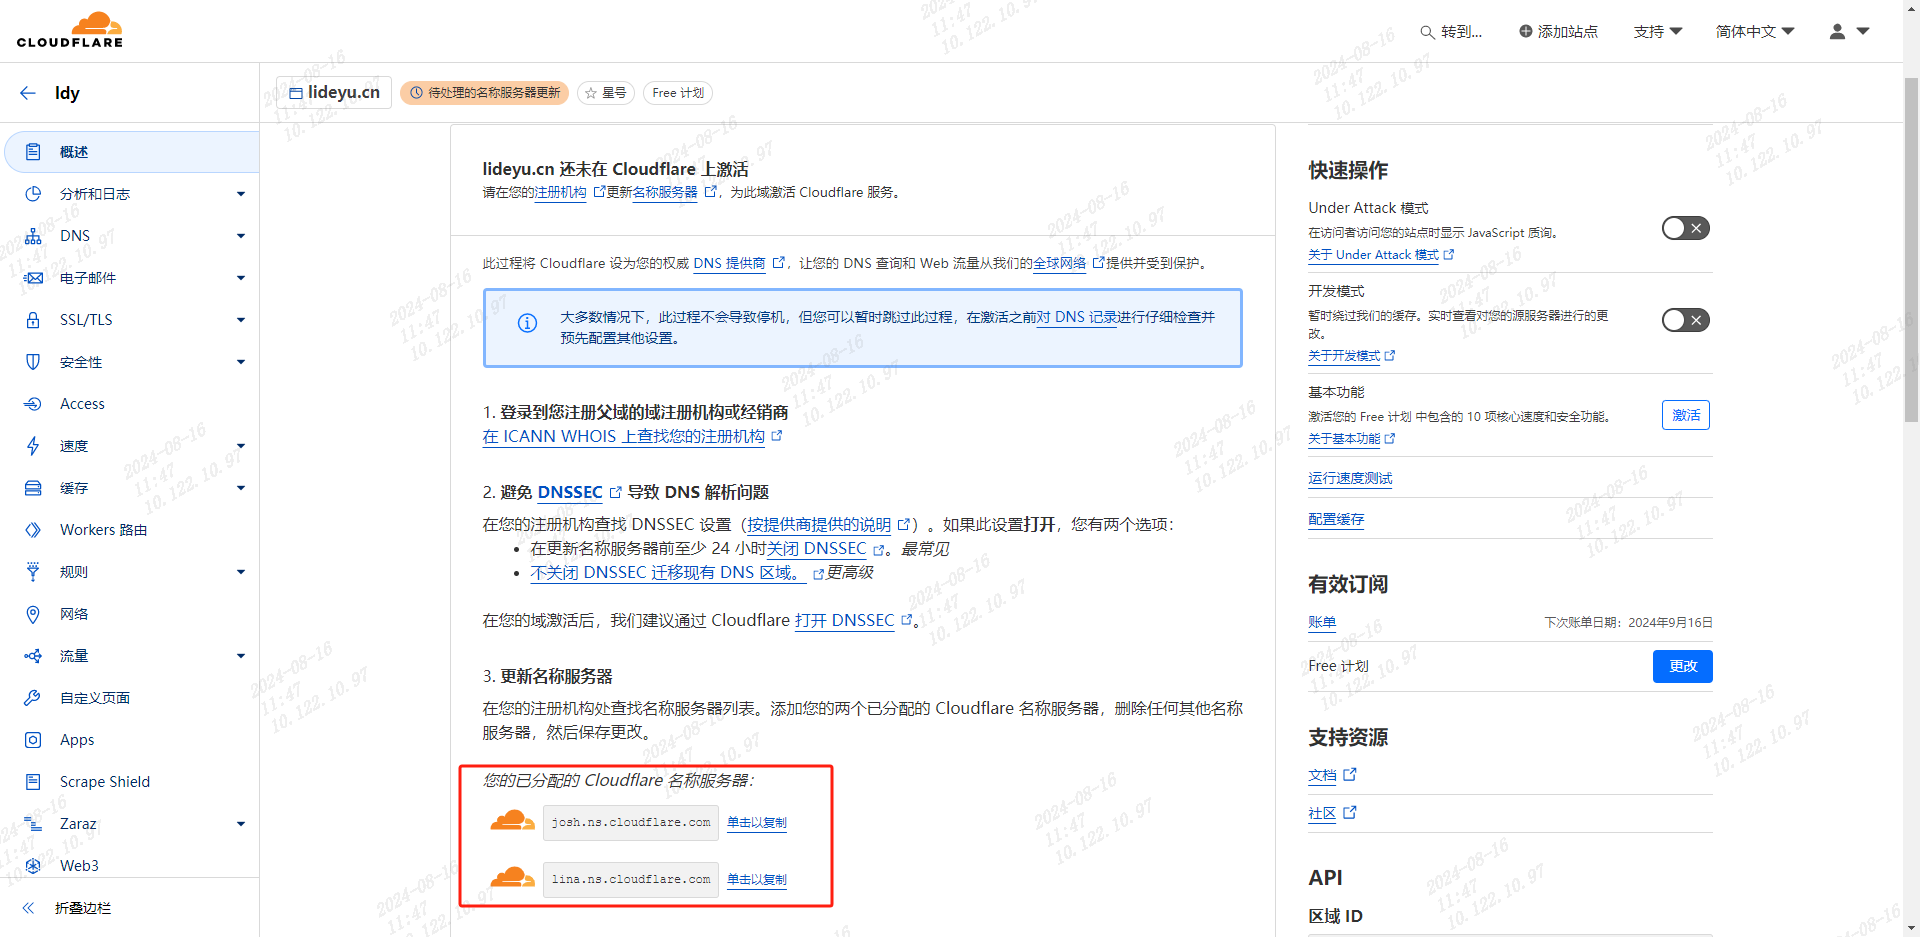This screenshot has width=1920, height=937.
Task: Copy josh.ns.cloudflare.com via 单击以复制
Action: [757, 823]
